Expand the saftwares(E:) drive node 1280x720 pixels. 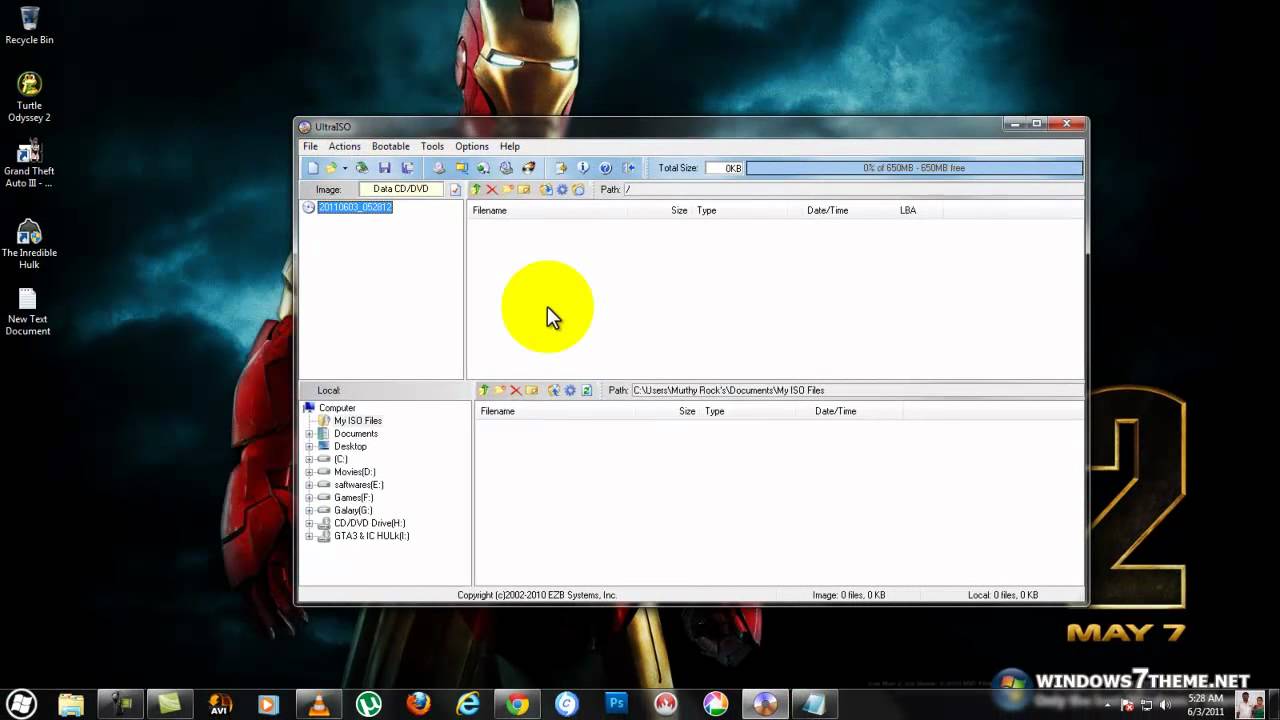click(309, 485)
